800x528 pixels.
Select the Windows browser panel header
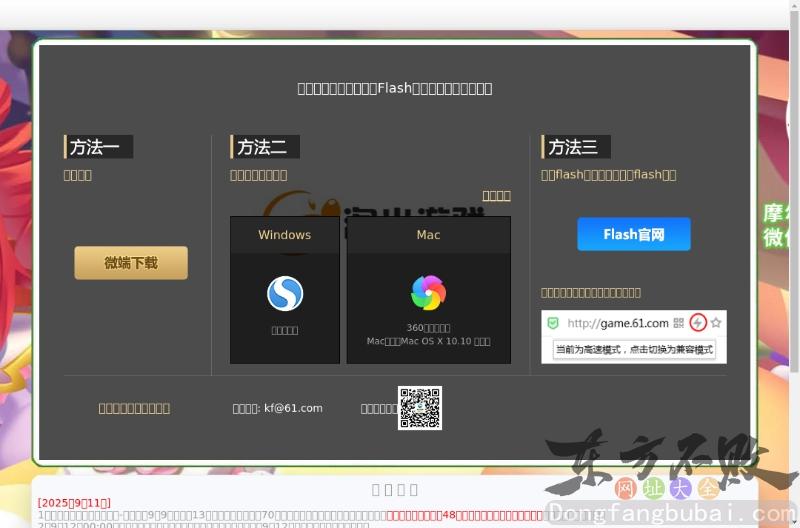click(x=285, y=235)
